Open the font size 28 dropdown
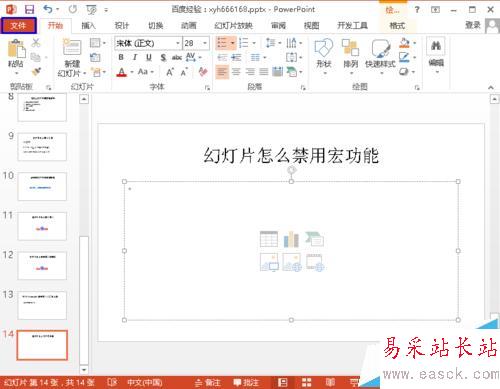The width and height of the screenshot is (500, 389). (205, 43)
